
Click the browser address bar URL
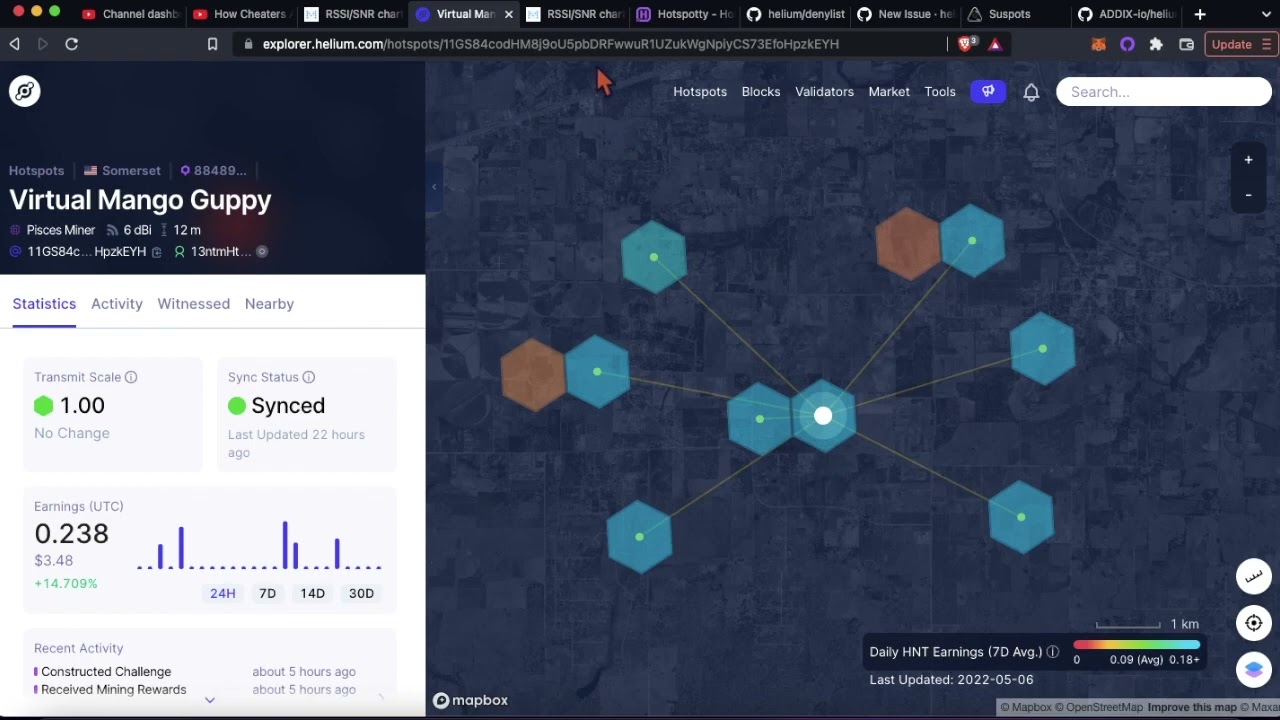pyautogui.click(x=551, y=44)
